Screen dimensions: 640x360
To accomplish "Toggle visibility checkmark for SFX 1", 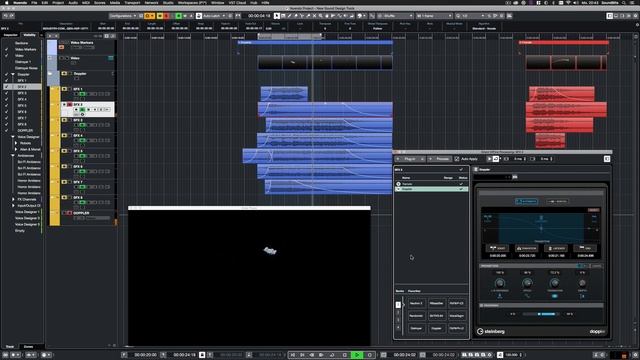I will [7, 80].
